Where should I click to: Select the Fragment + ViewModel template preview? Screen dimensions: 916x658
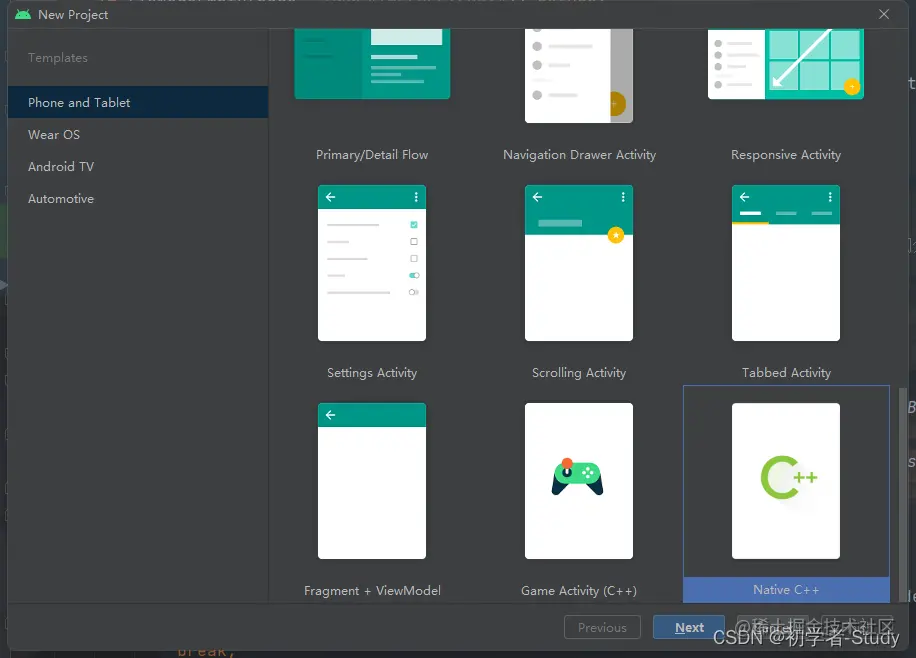click(372, 481)
